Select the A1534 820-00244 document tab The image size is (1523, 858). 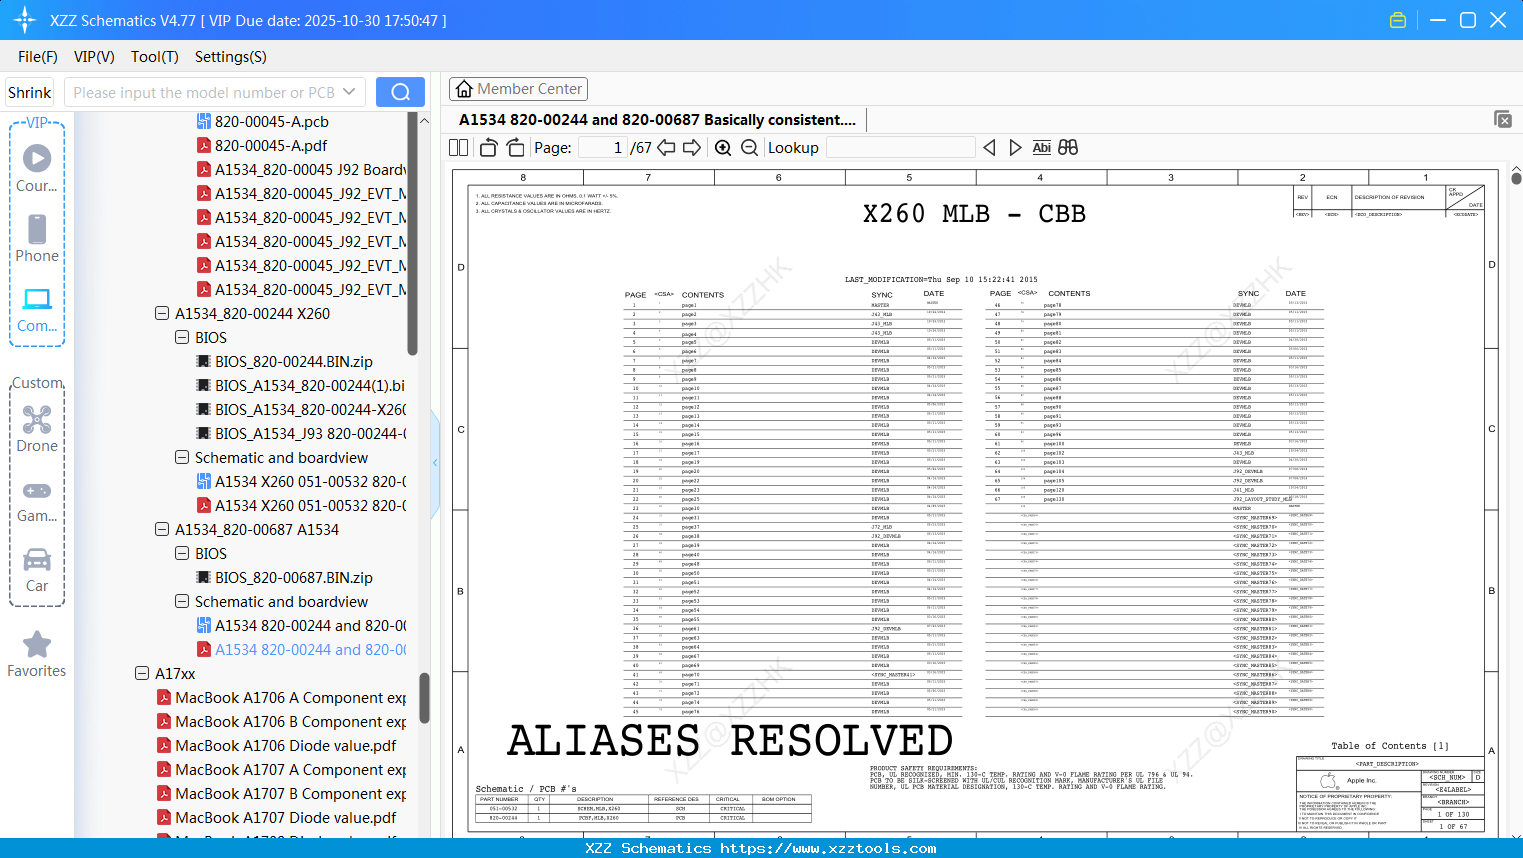point(657,120)
